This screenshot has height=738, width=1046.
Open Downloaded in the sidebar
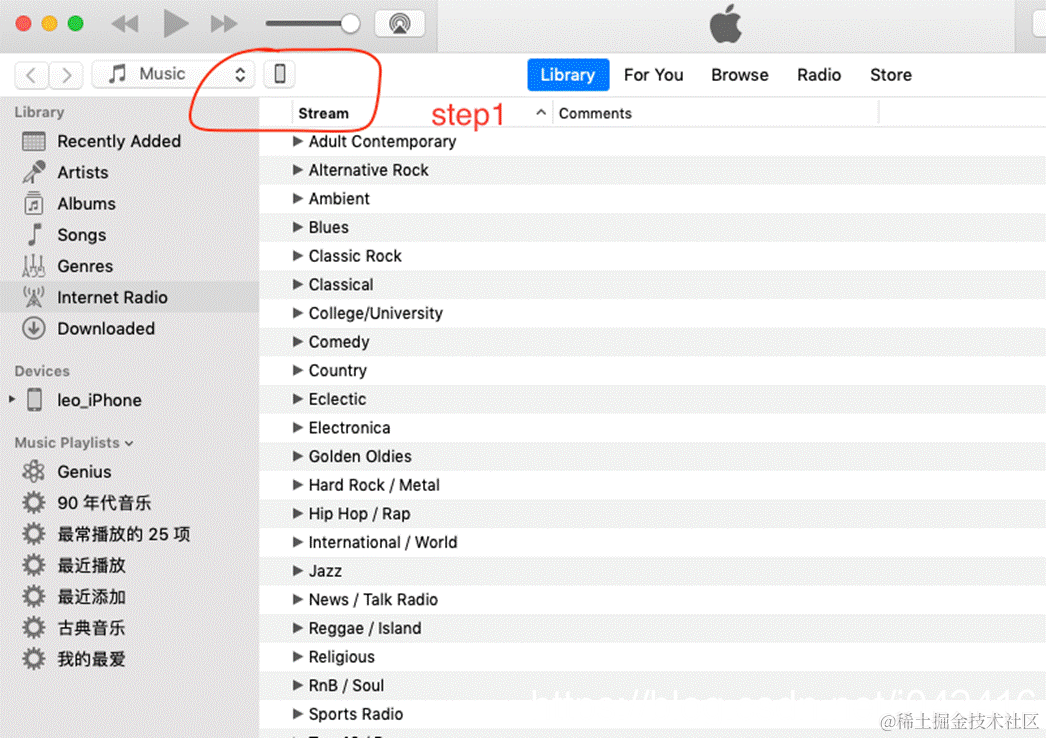(x=129, y=328)
